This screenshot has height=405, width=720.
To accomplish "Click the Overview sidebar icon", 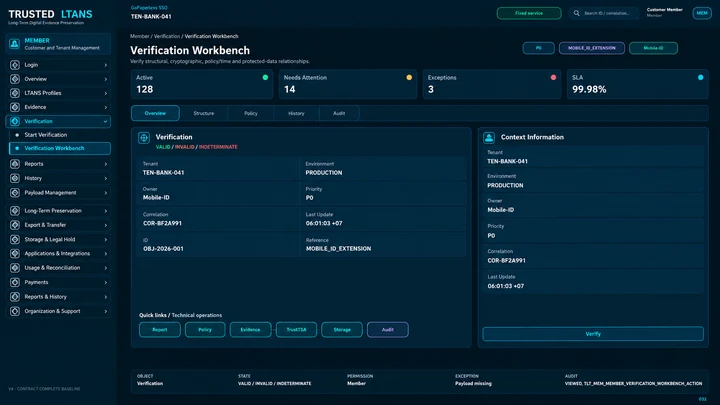I will click(x=15, y=79).
